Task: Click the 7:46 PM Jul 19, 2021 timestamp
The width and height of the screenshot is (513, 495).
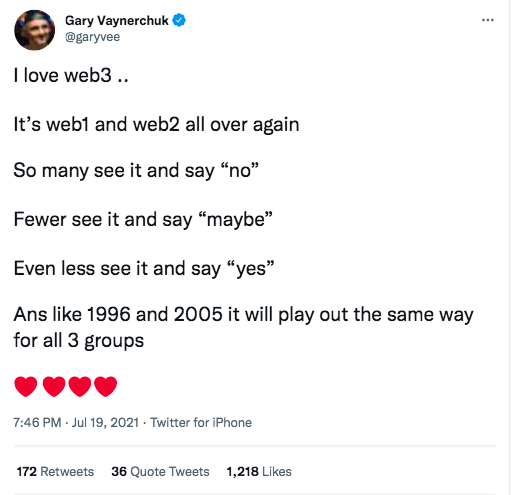Action: (x=76, y=422)
